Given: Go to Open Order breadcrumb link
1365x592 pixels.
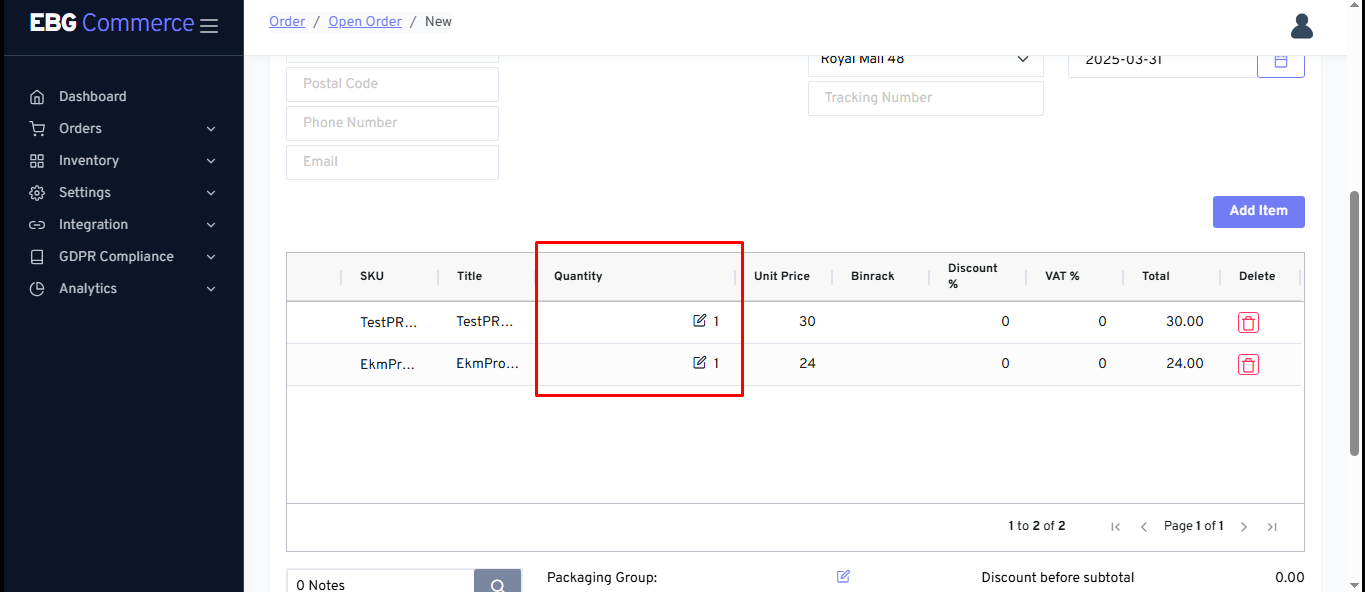Looking at the screenshot, I should point(365,21).
